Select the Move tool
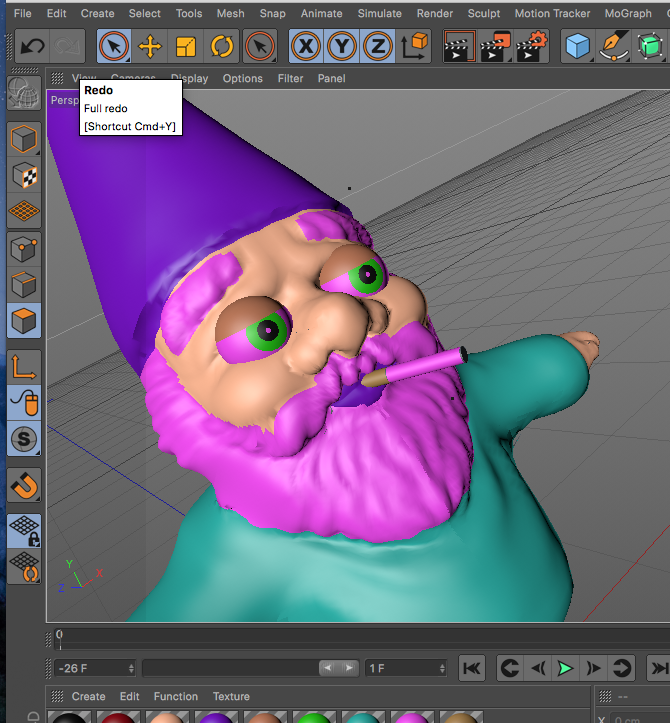670x723 pixels. click(150, 46)
